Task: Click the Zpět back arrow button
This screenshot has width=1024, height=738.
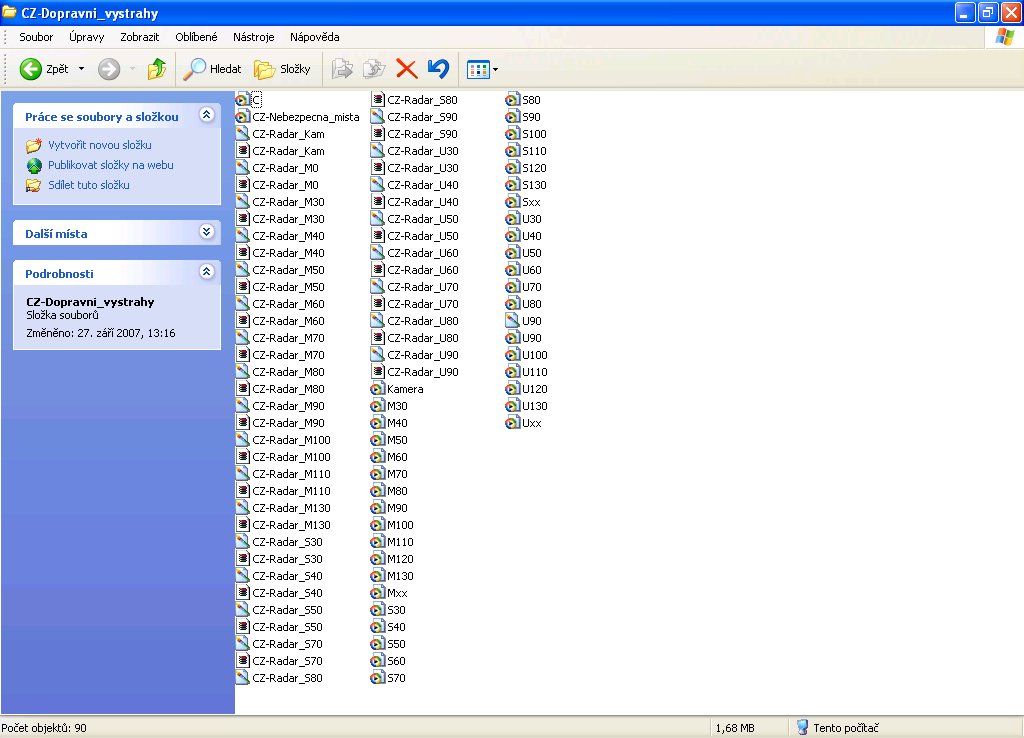Action: (x=44, y=69)
